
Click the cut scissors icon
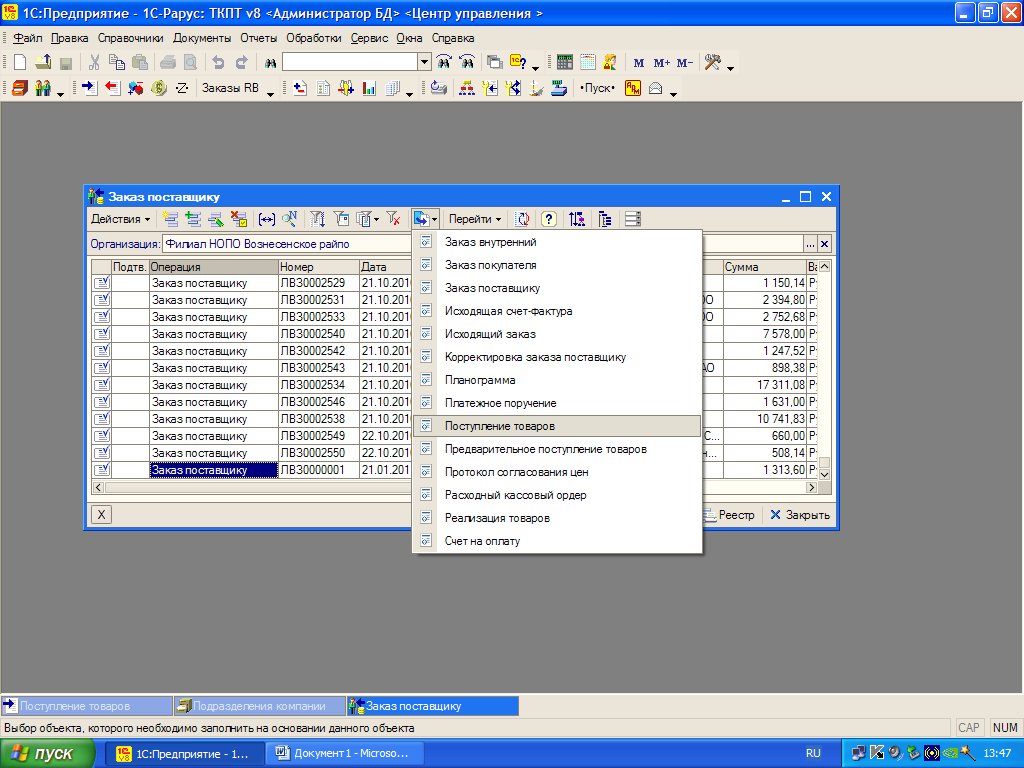pyautogui.click(x=94, y=63)
